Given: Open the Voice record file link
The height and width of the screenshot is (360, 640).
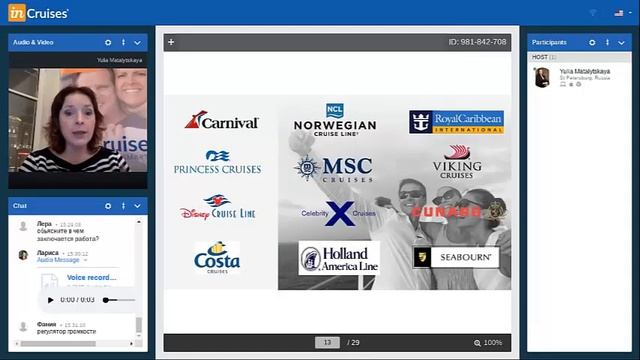Looking at the screenshot, I should pos(91,278).
